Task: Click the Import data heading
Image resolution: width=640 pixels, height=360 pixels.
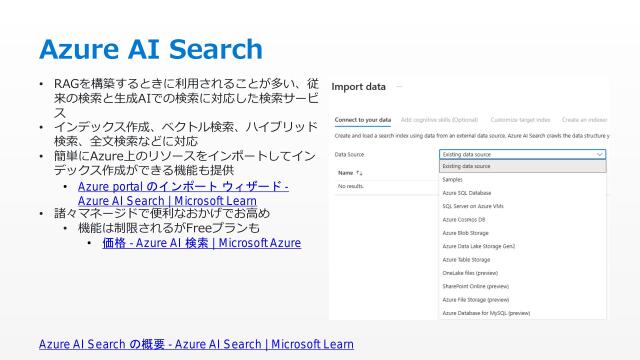Action: click(x=358, y=87)
